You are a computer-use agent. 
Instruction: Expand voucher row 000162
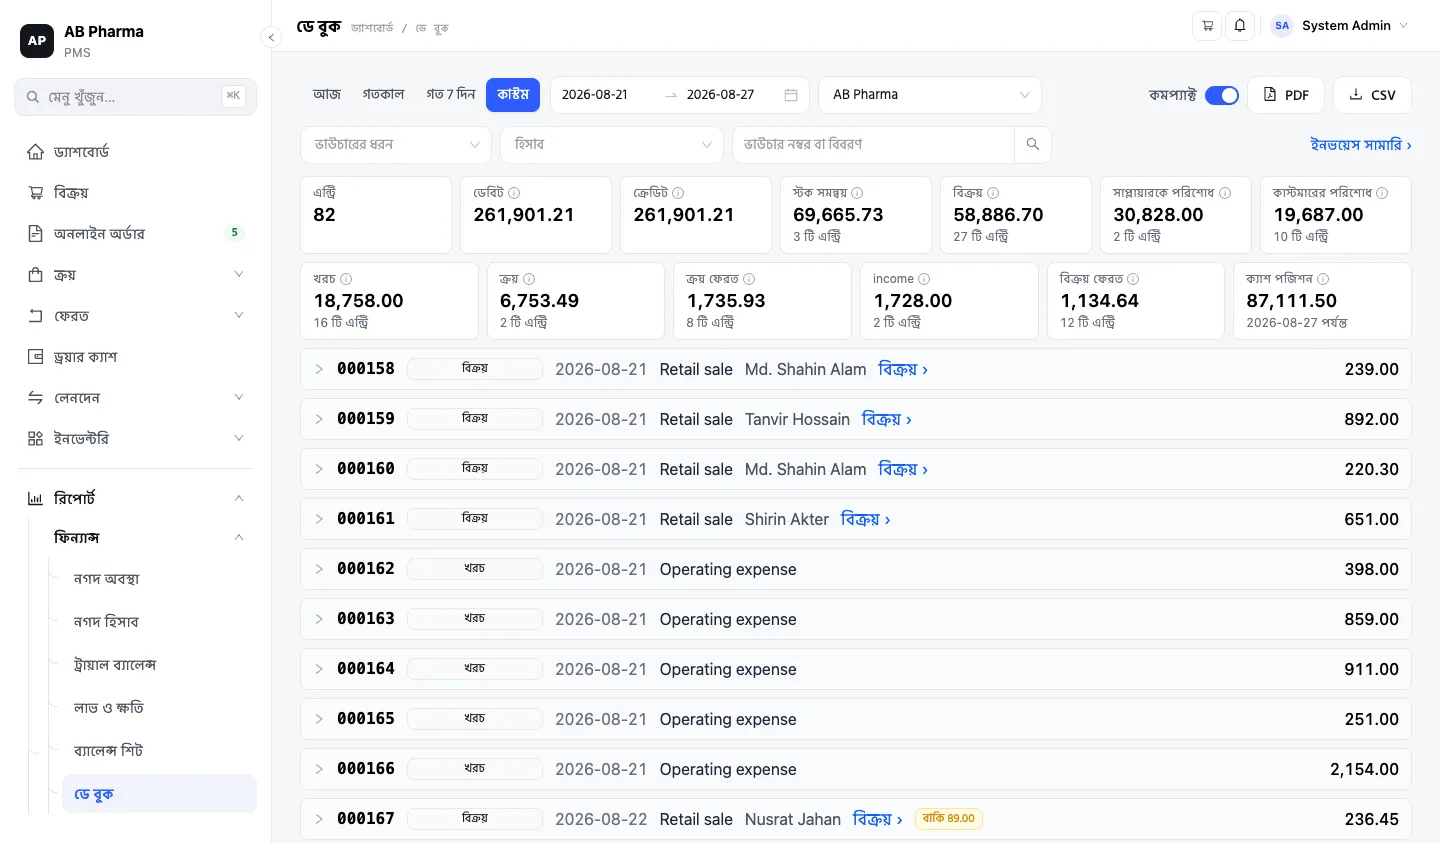point(319,569)
